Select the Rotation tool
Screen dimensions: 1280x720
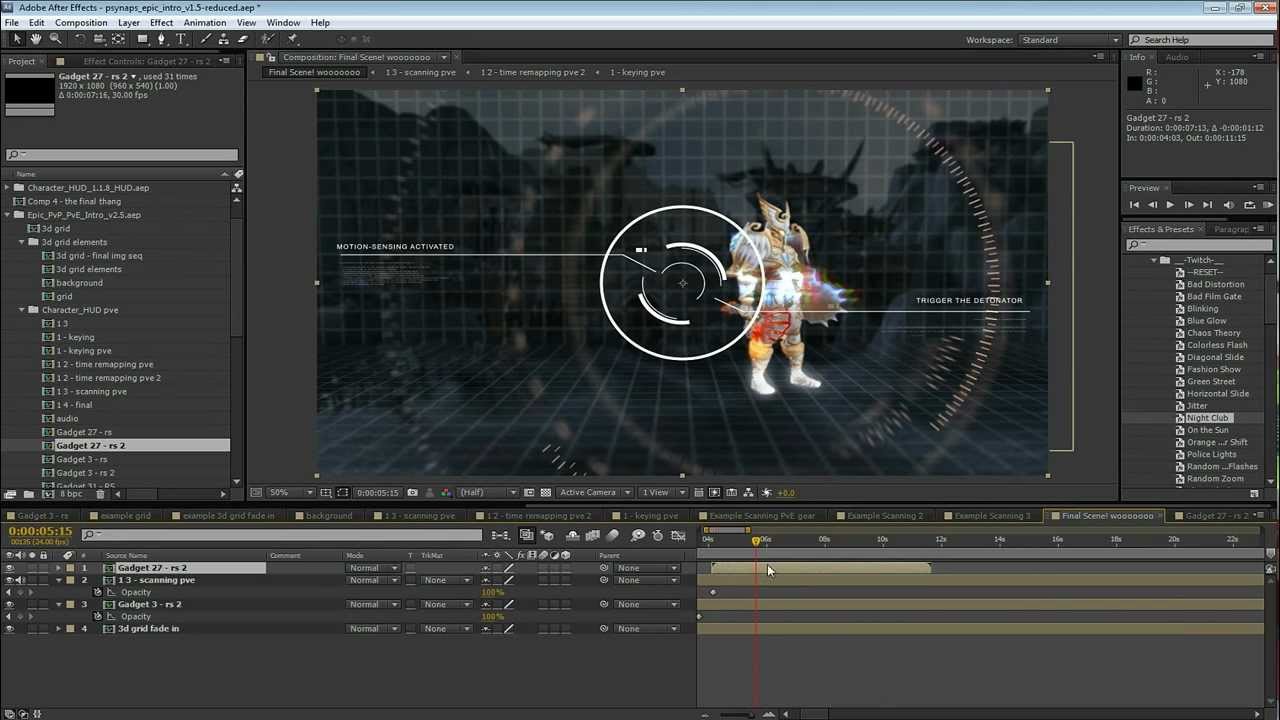tap(80, 39)
